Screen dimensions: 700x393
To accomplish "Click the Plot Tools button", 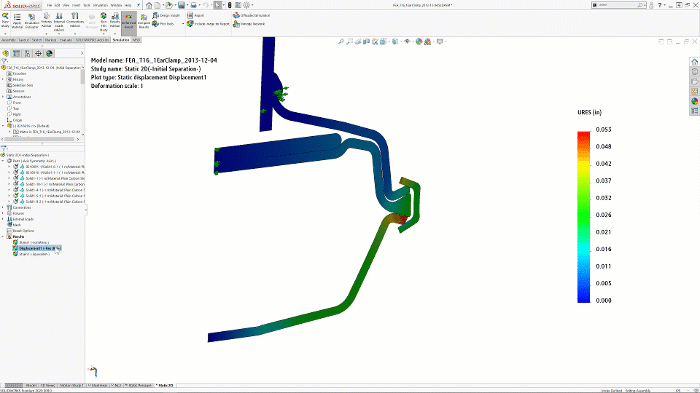I will [x=163, y=24].
